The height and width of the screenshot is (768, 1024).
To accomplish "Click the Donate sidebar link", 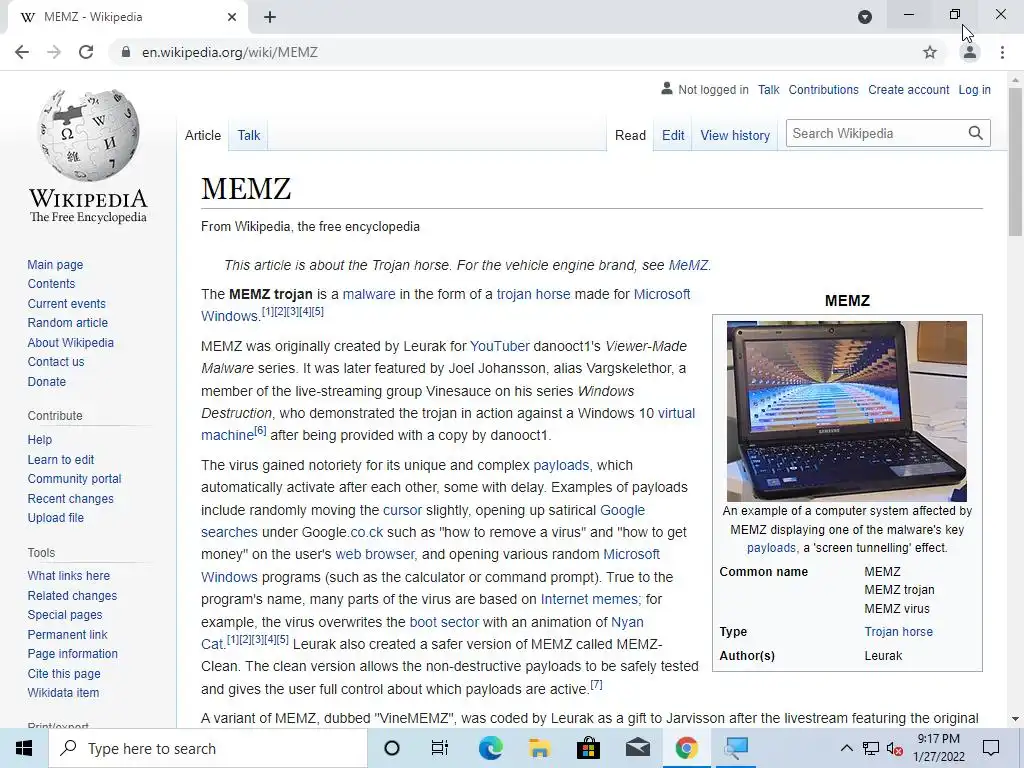I will [47, 381].
